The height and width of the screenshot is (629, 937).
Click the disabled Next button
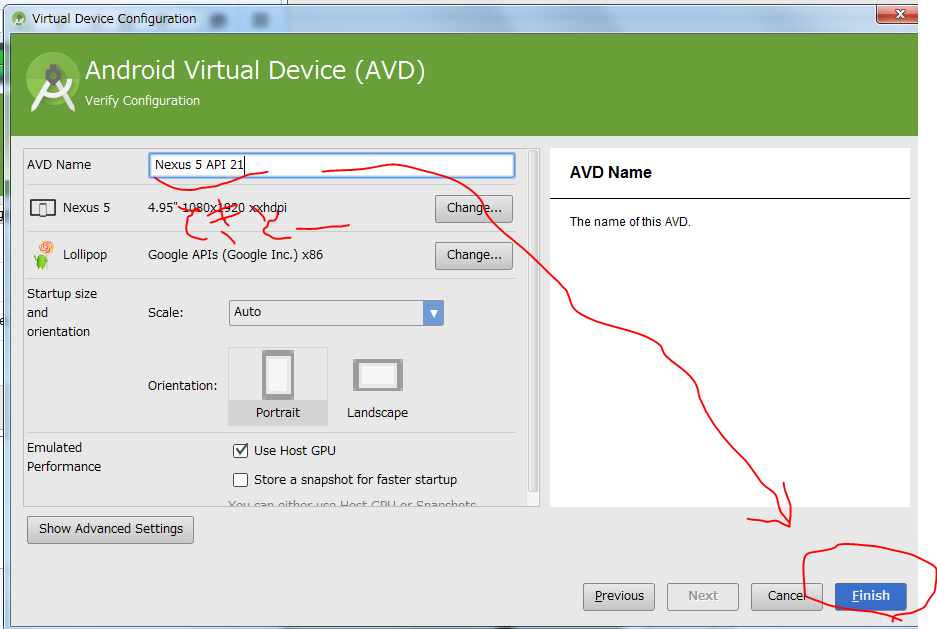pyautogui.click(x=703, y=596)
